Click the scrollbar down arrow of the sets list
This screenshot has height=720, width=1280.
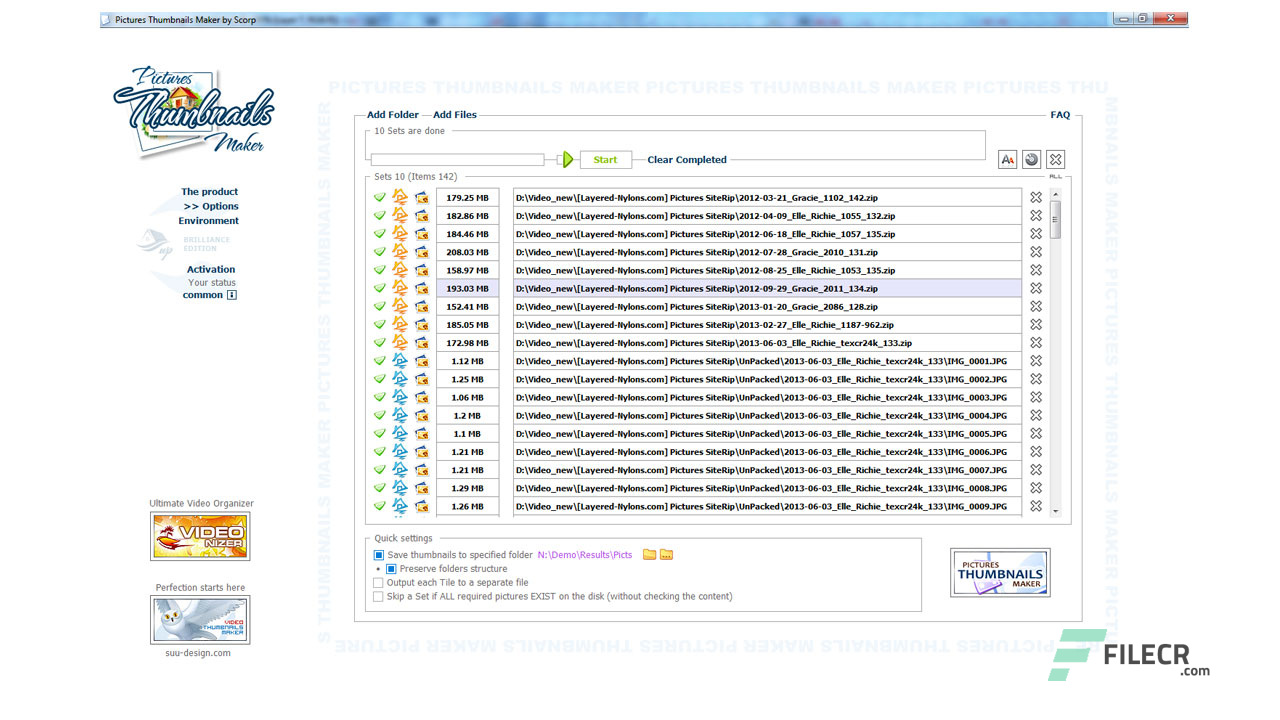click(1054, 510)
